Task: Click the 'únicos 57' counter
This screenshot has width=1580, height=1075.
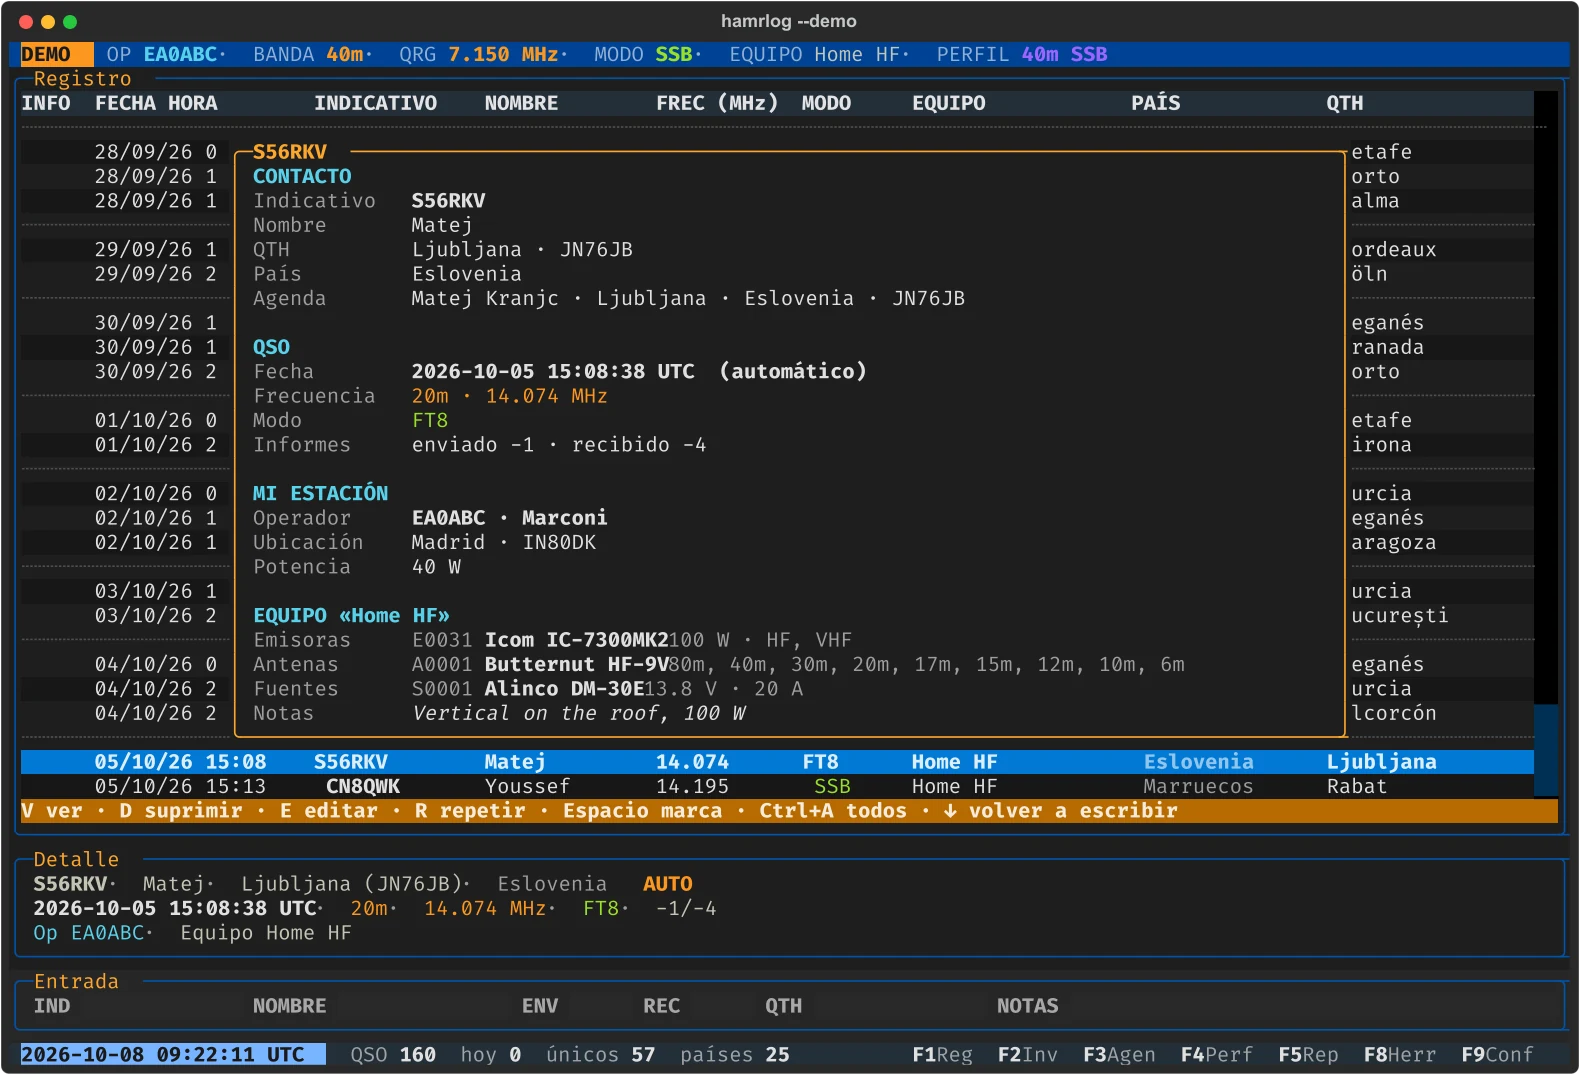Action: tap(600, 1054)
